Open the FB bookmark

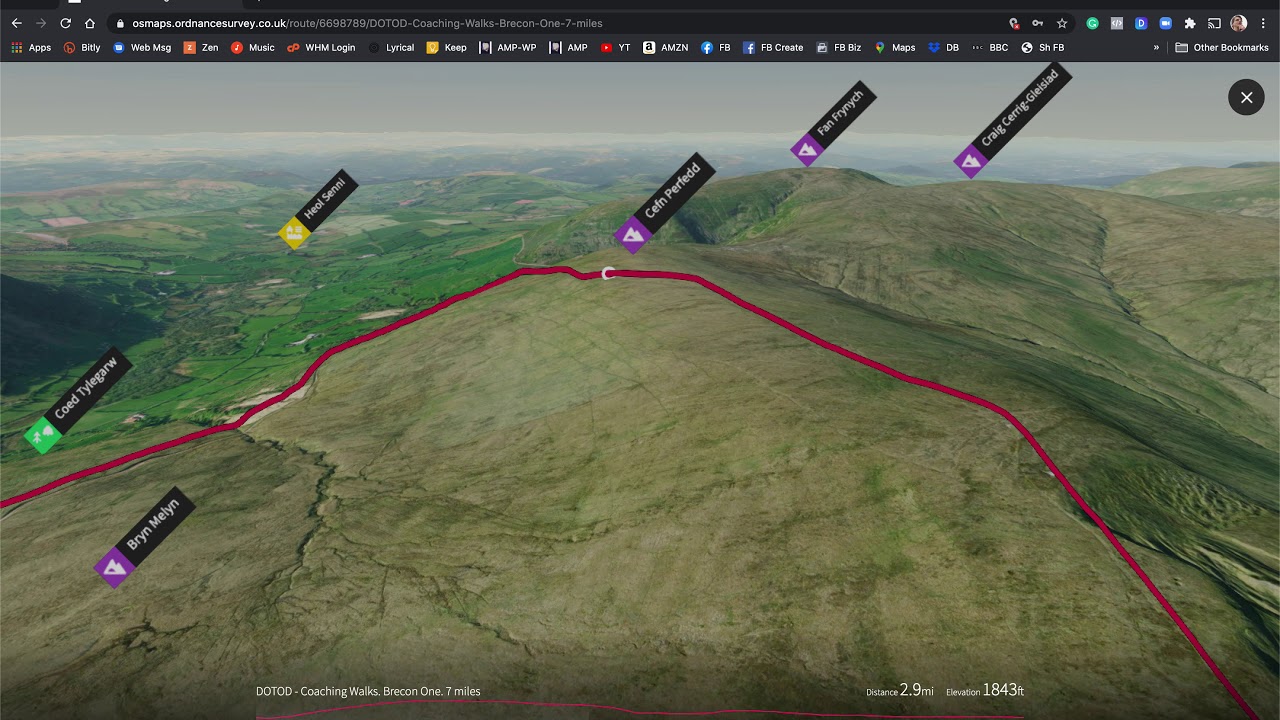point(715,47)
